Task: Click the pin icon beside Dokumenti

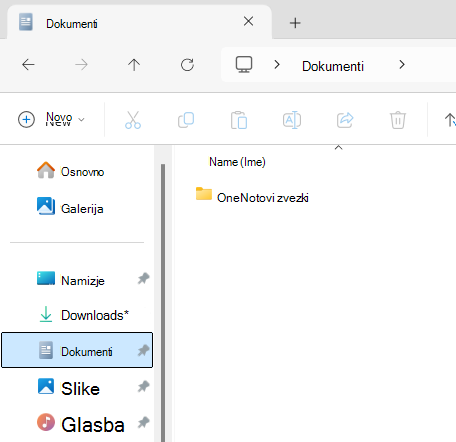Action: point(143,351)
